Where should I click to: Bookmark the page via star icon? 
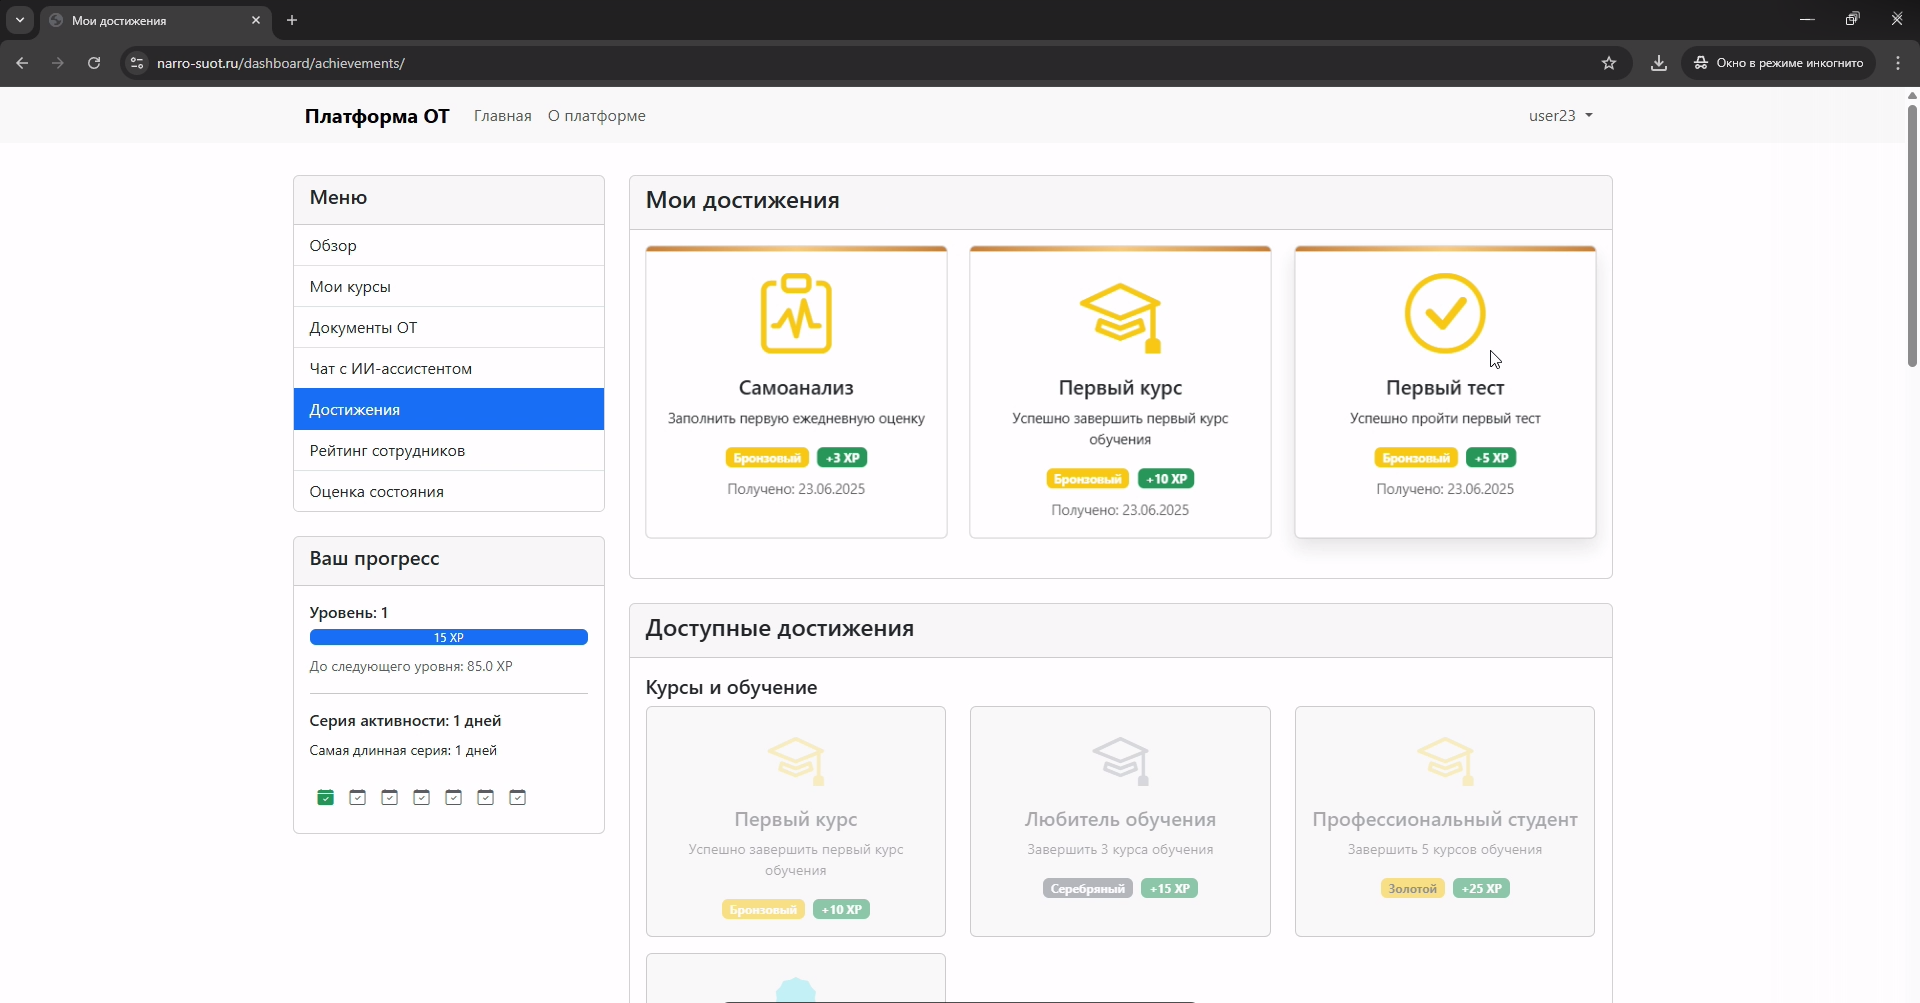click(x=1609, y=62)
